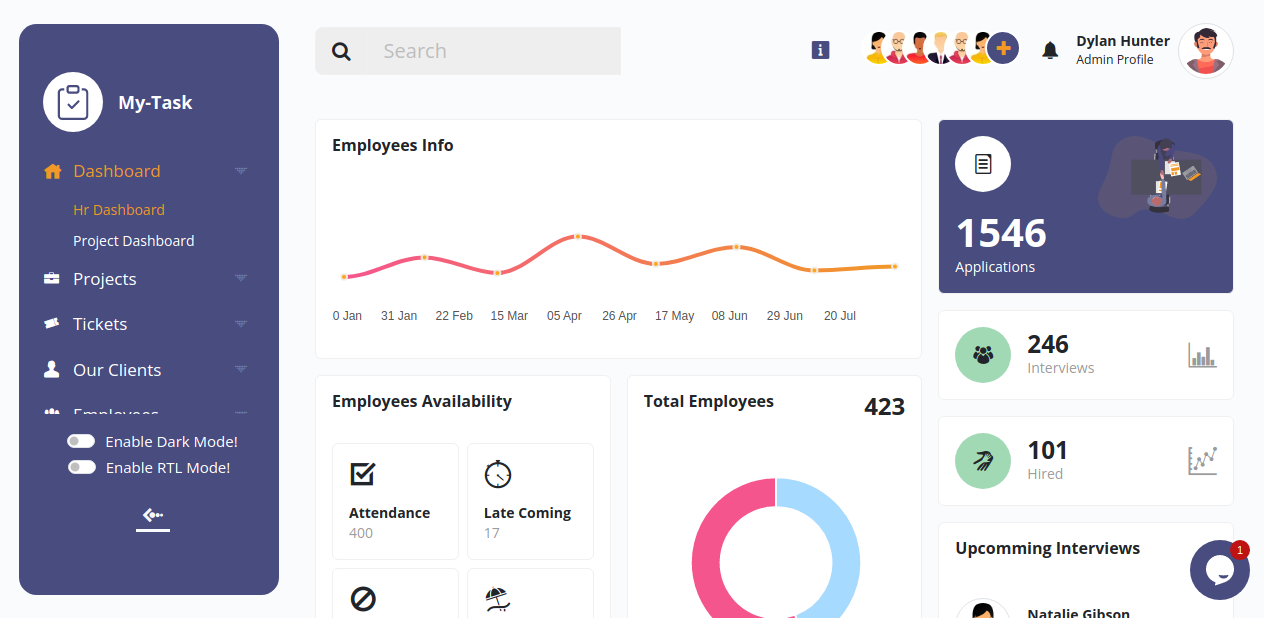Image resolution: width=1264 pixels, height=618 pixels.
Task: Expand Our Clients dropdown arrow
Action: 240,369
